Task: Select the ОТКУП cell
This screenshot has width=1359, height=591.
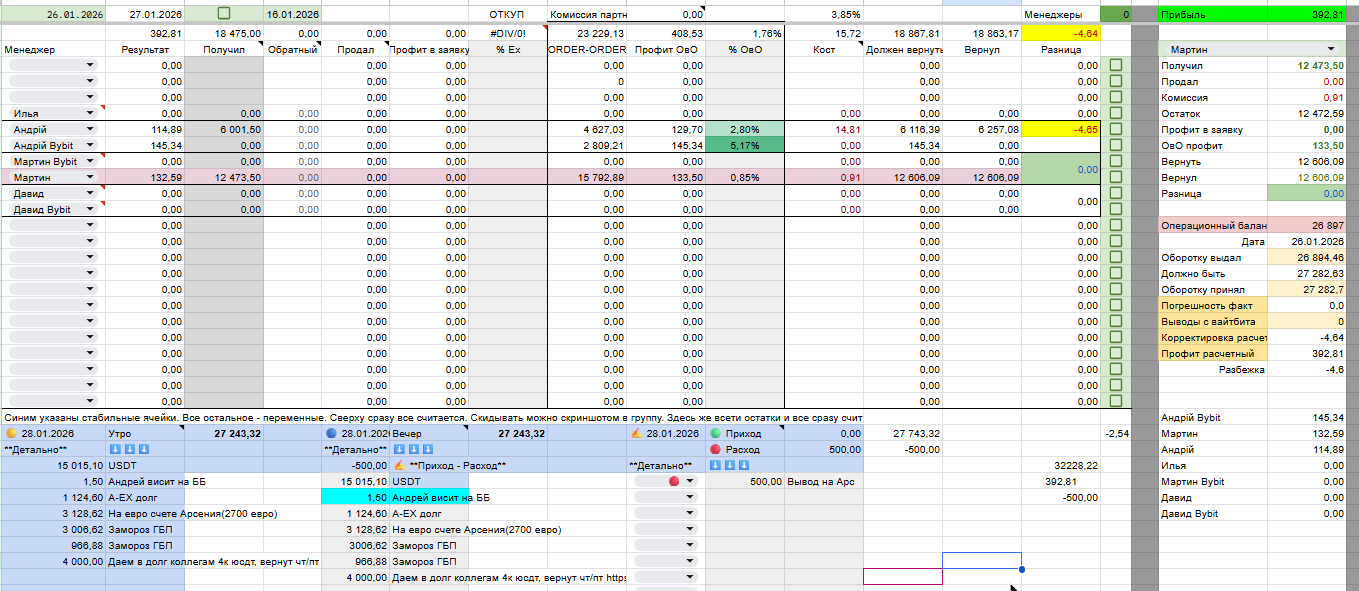Action: (x=508, y=14)
